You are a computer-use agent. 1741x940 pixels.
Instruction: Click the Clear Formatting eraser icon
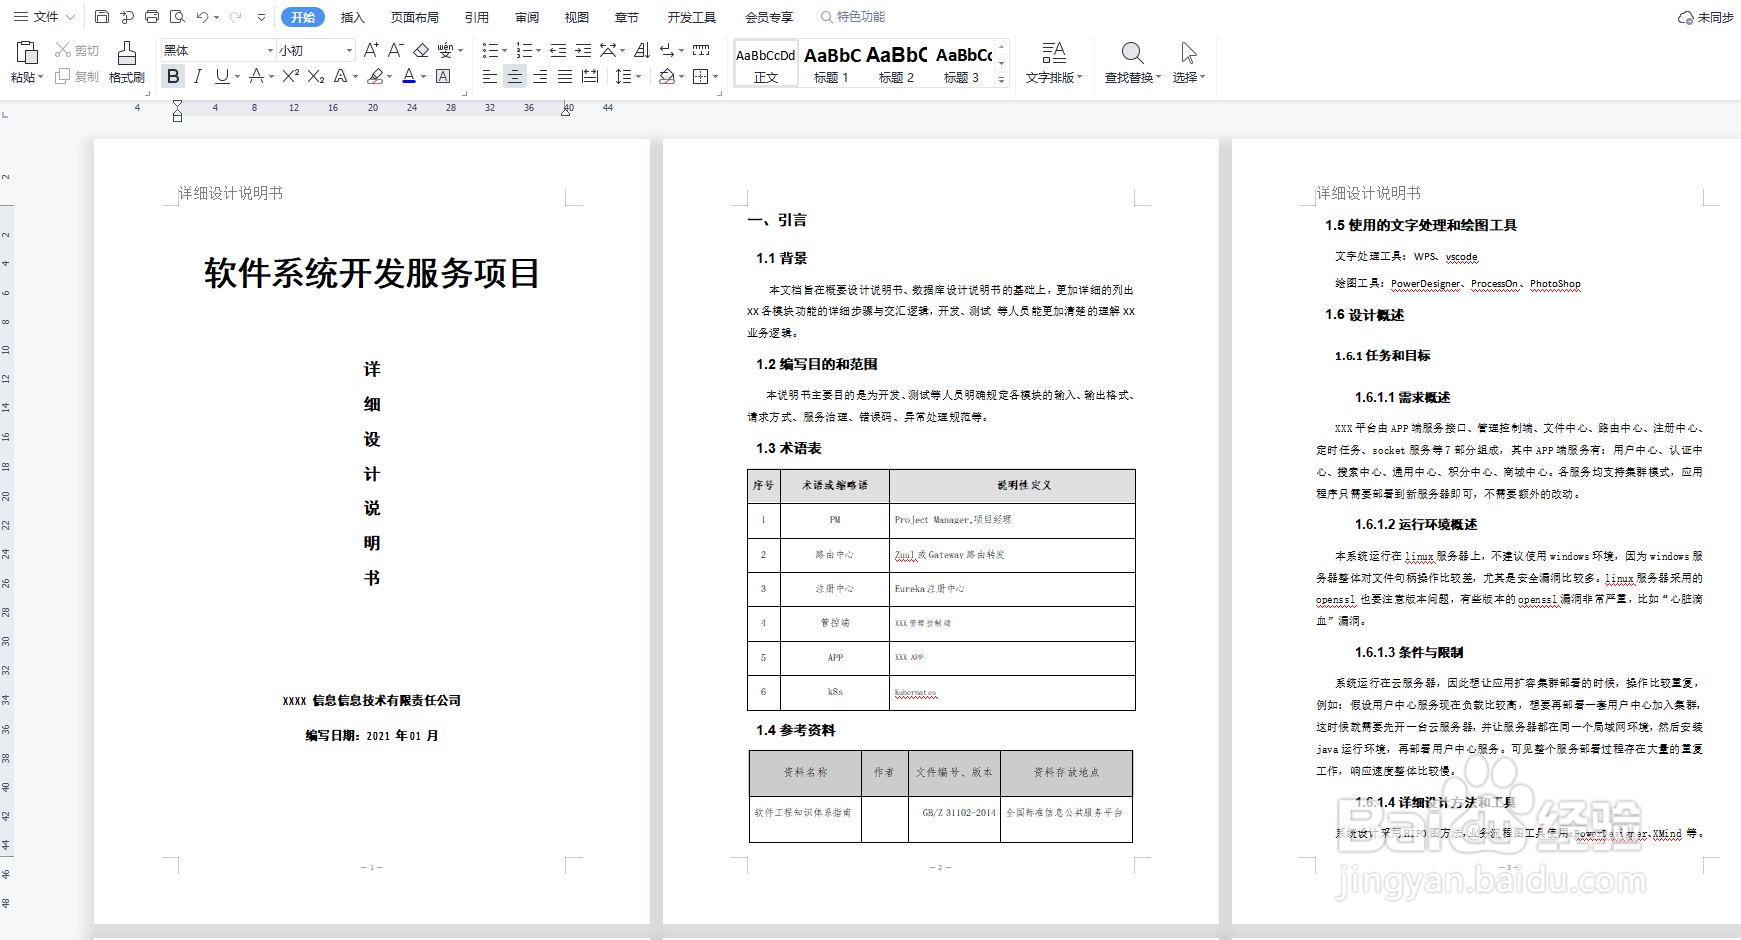[421, 50]
